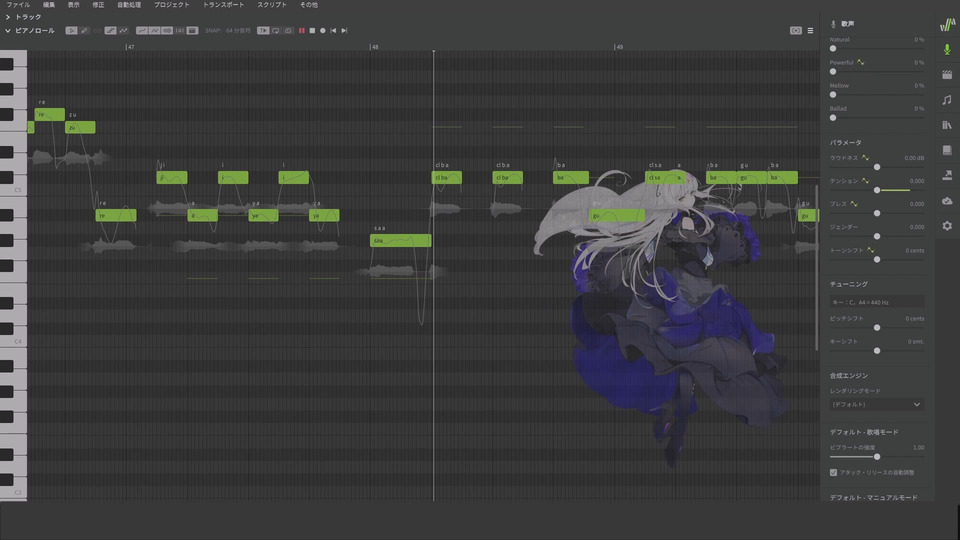Click the camera snapshot icon
This screenshot has height=540, width=960.
coord(795,31)
